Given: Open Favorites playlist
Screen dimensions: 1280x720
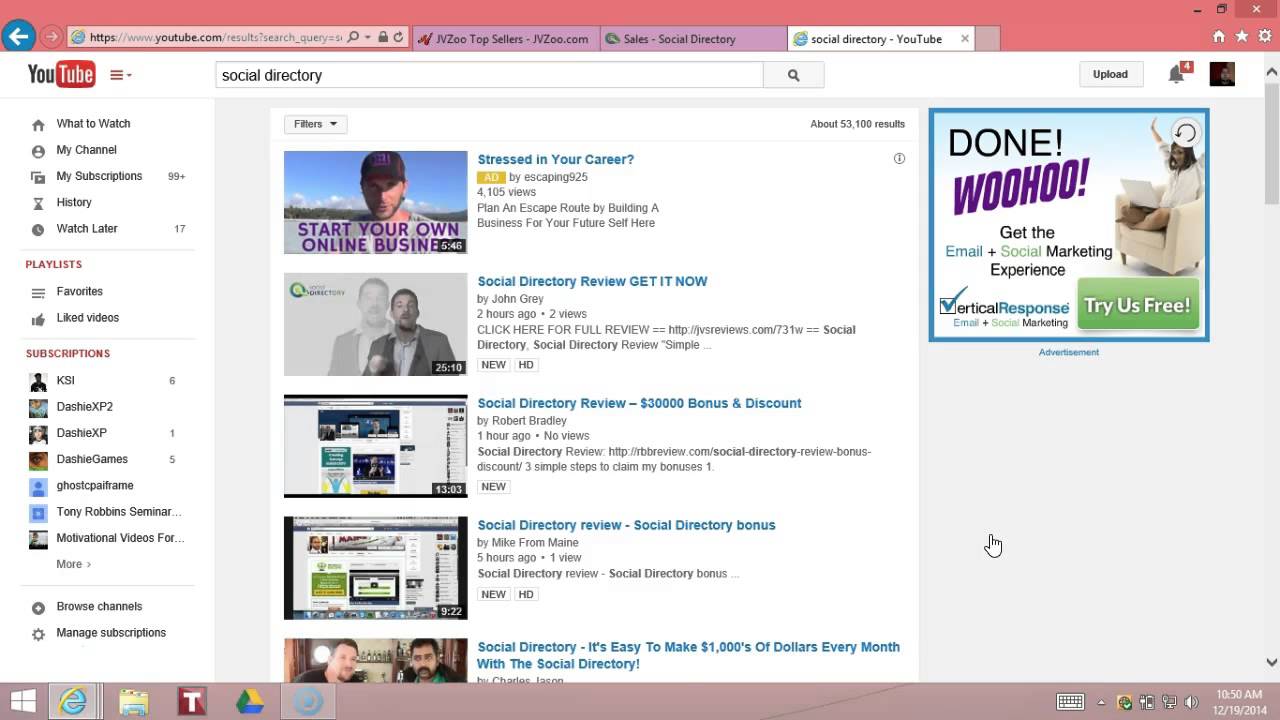Looking at the screenshot, I should [x=79, y=291].
